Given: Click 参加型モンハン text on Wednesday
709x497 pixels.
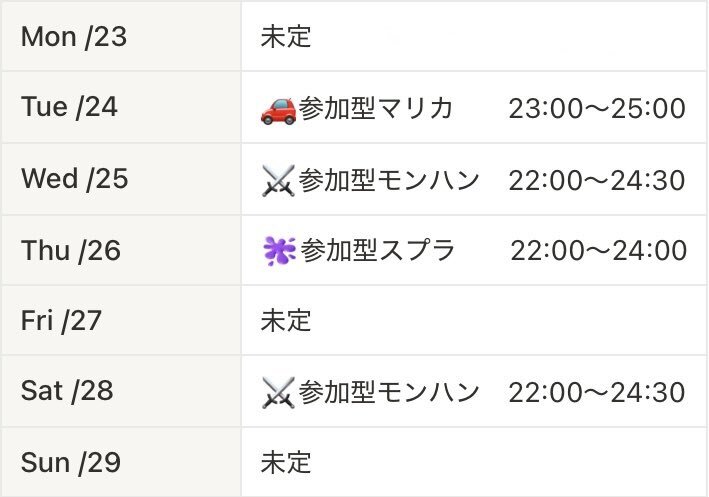Looking at the screenshot, I should (388, 180).
